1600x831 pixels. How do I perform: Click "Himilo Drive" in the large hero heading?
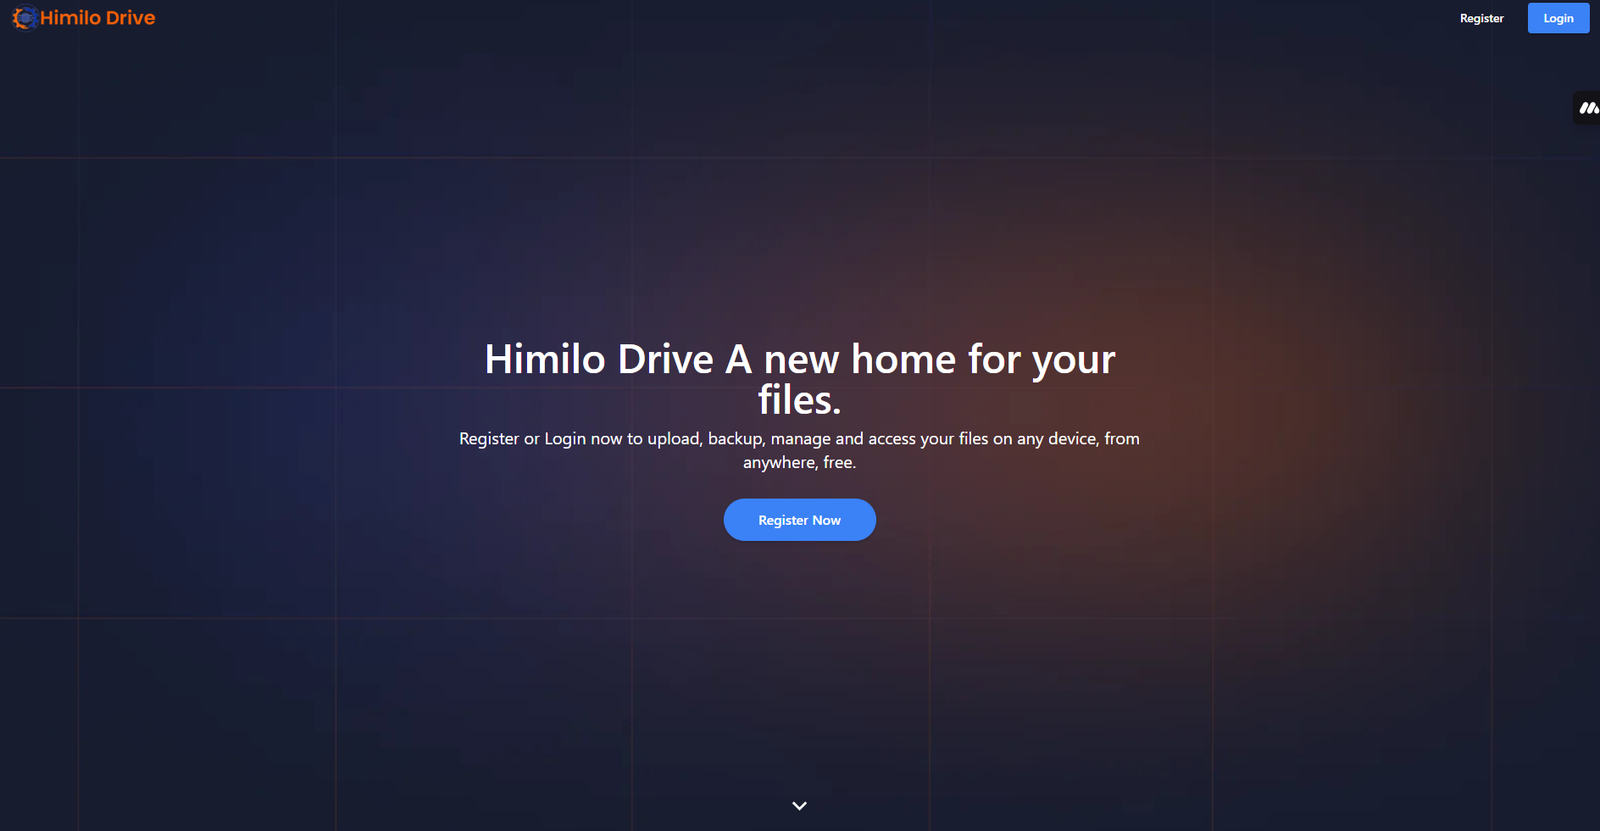[x=598, y=360]
